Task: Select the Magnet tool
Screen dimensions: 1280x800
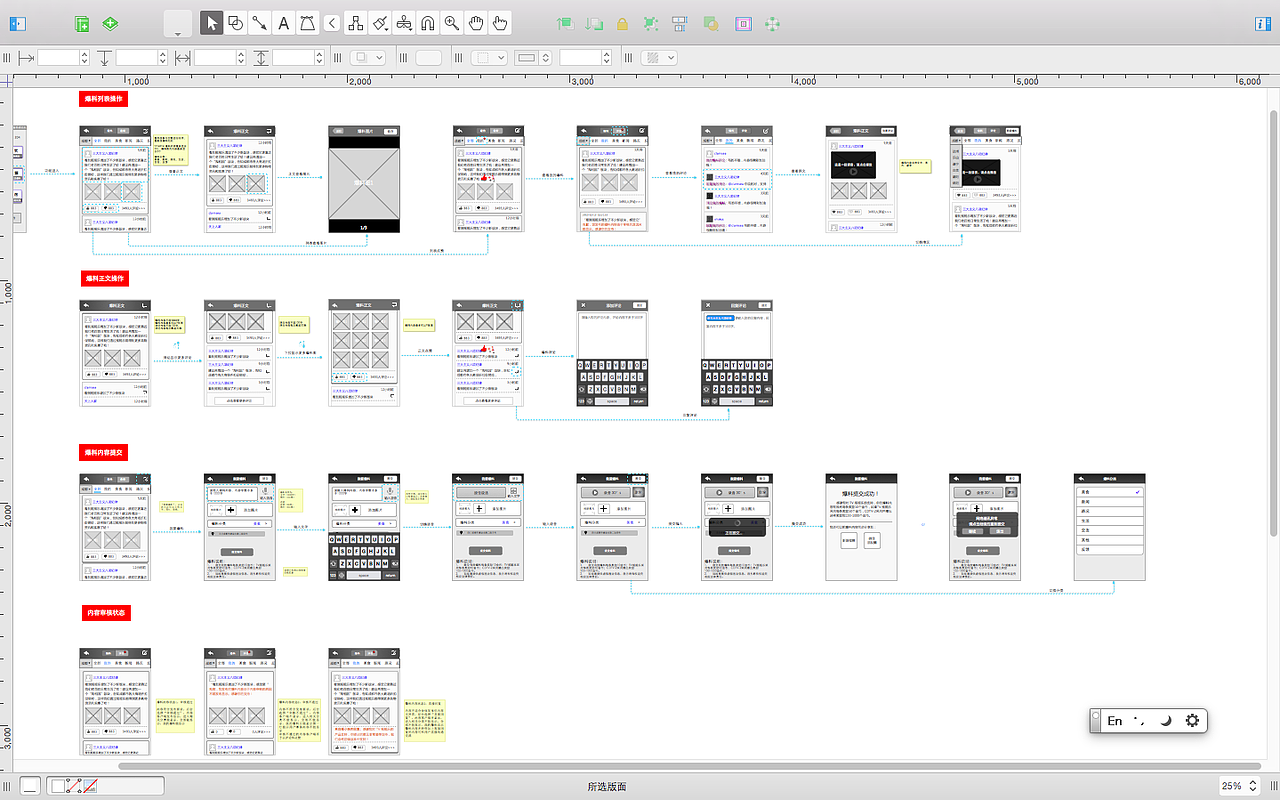Action: pyautogui.click(x=428, y=23)
